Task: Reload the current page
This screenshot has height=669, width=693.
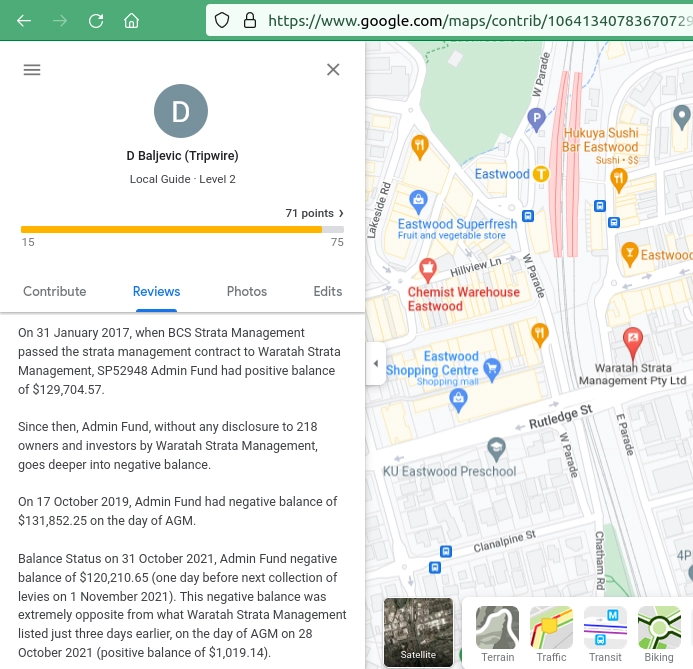Action: 96,20
